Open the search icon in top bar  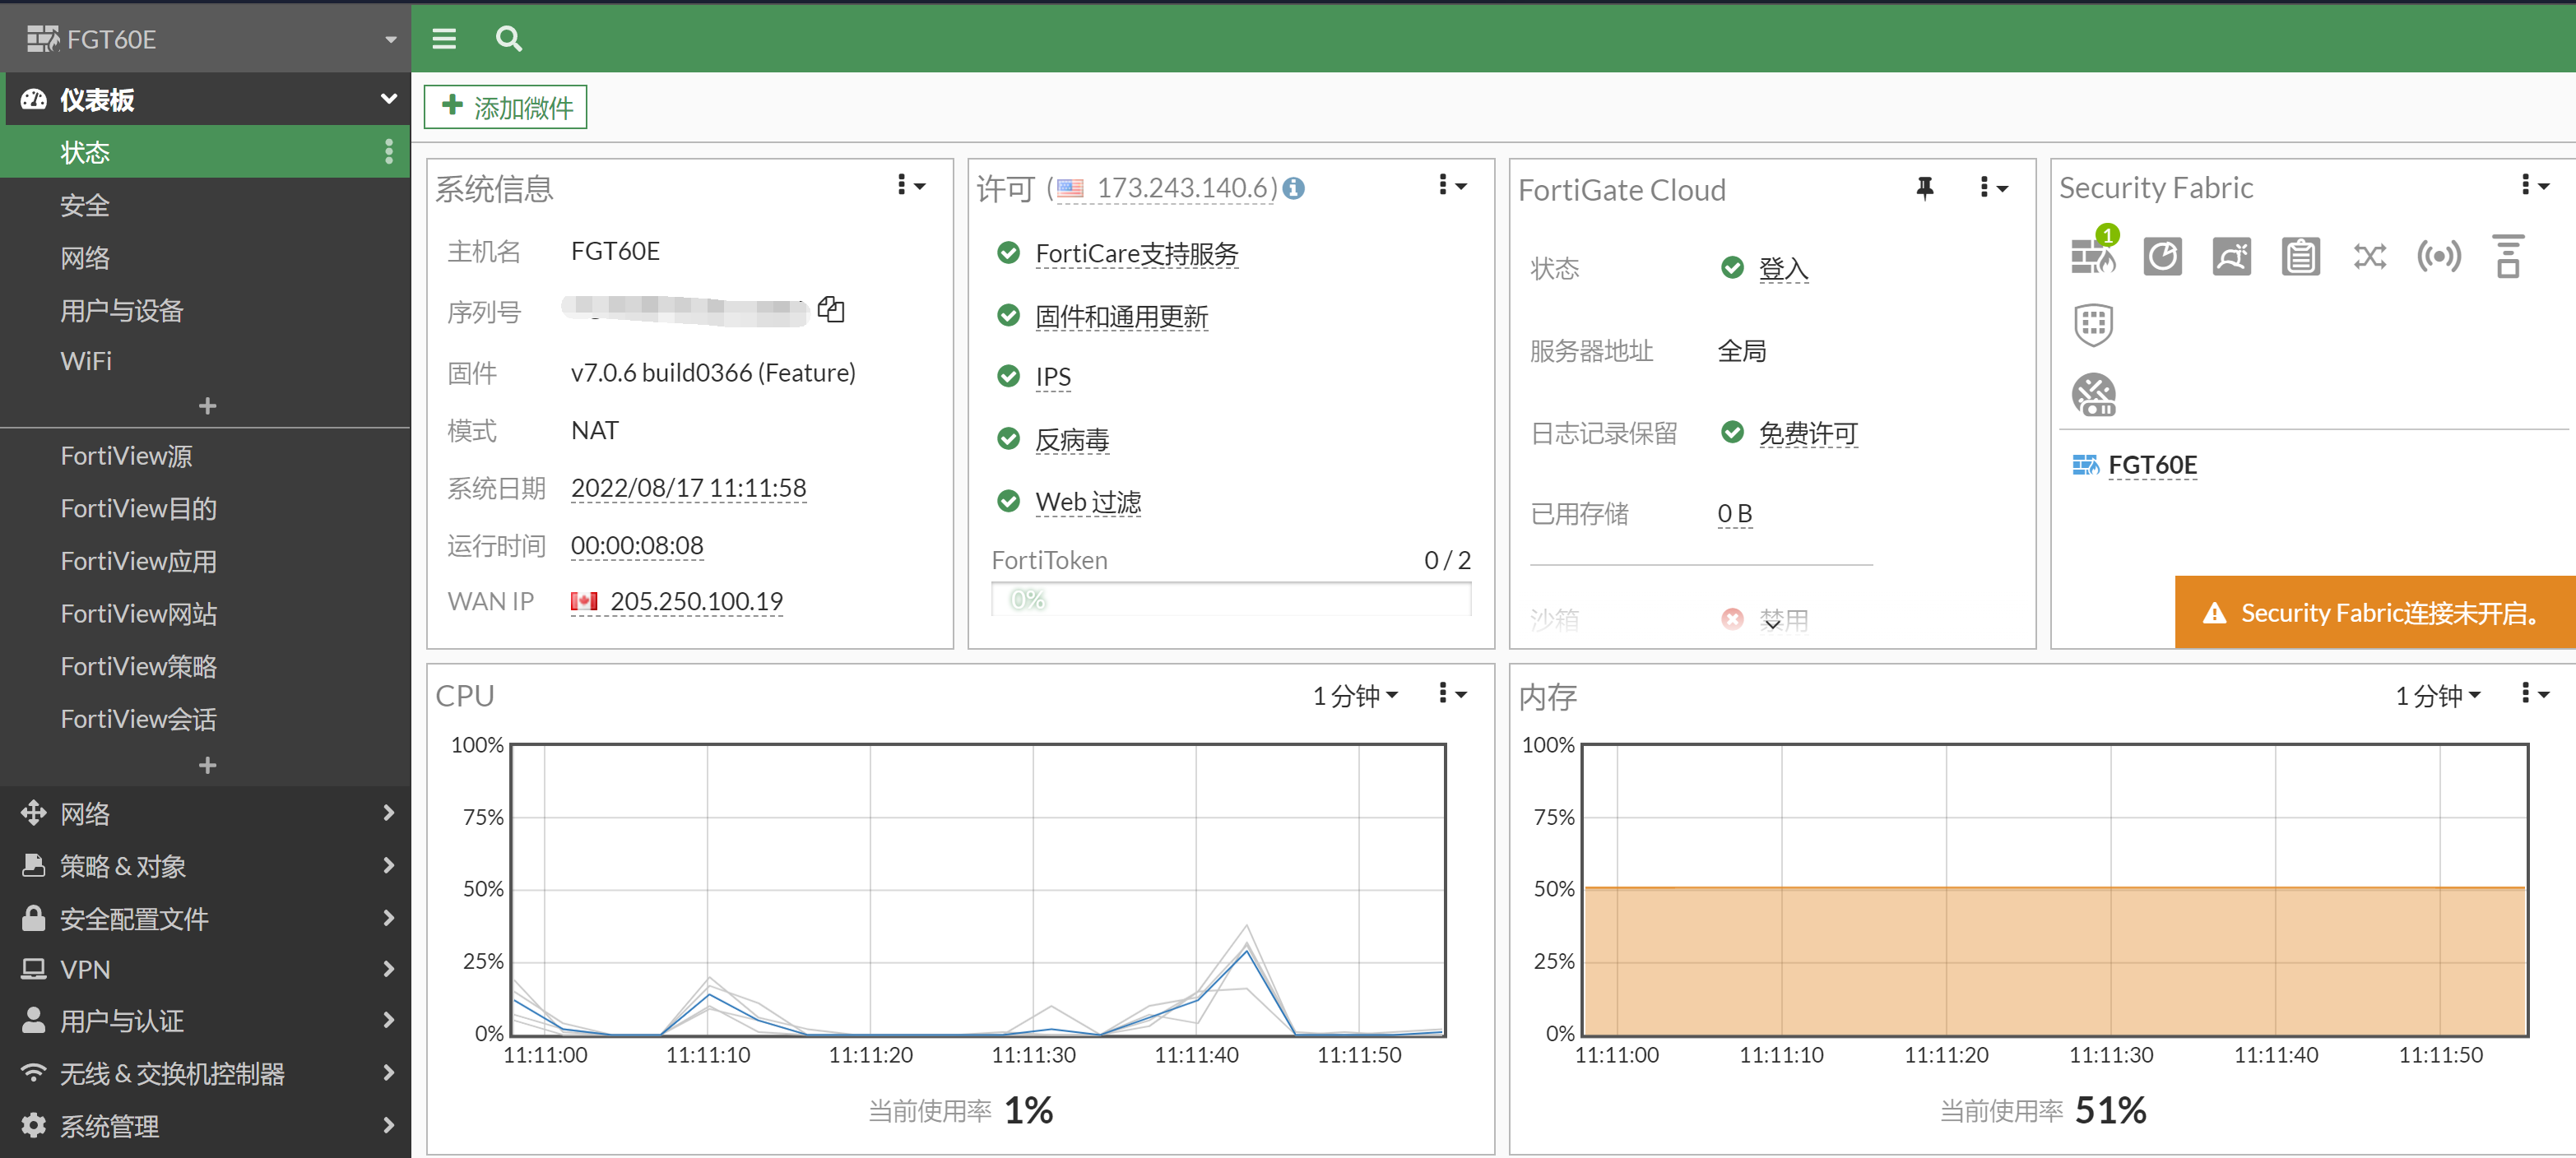pyautogui.click(x=508, y=39)
